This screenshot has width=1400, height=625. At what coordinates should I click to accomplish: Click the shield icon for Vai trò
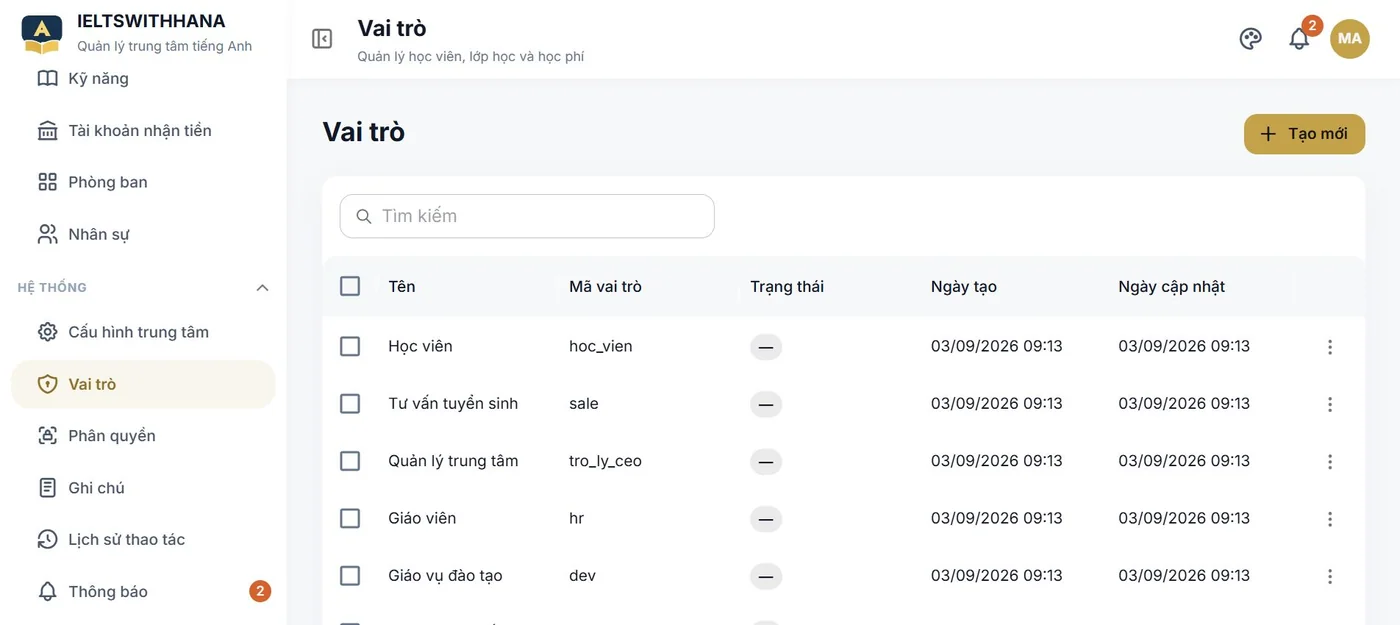tap(47, 384)
